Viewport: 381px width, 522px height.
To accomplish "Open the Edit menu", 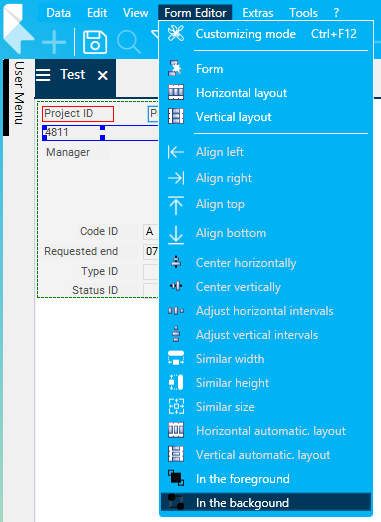I will click(x=97, y=13).
